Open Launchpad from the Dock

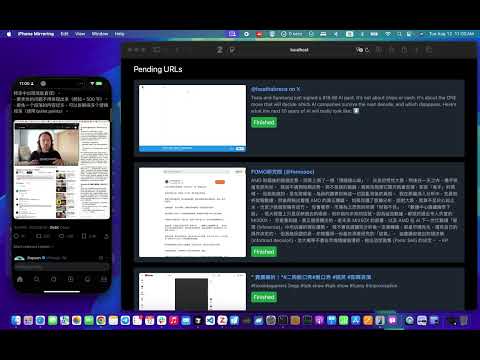click(28, 321)
